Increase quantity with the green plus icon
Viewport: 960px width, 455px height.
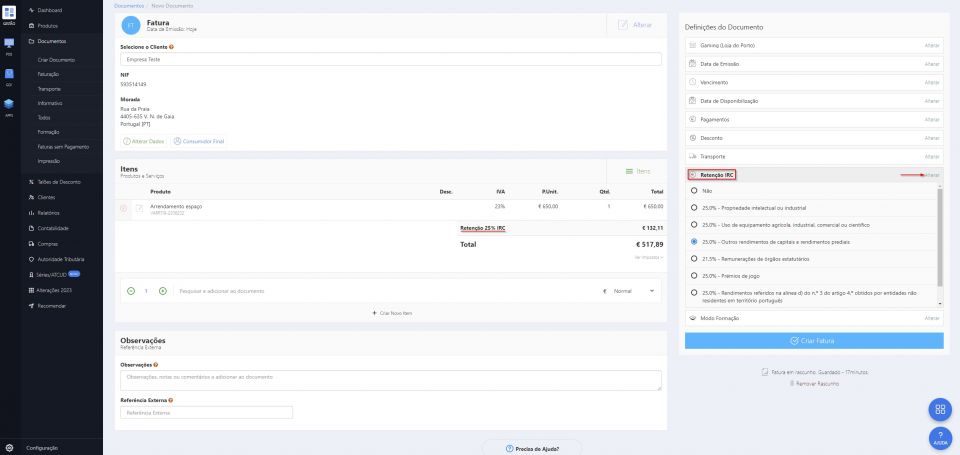(163, 291)
